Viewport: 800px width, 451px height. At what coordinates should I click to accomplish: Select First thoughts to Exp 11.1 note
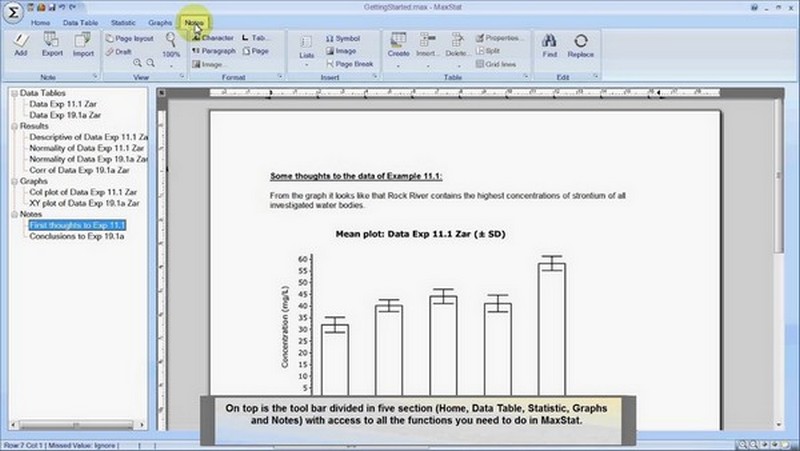click(77, 225)
